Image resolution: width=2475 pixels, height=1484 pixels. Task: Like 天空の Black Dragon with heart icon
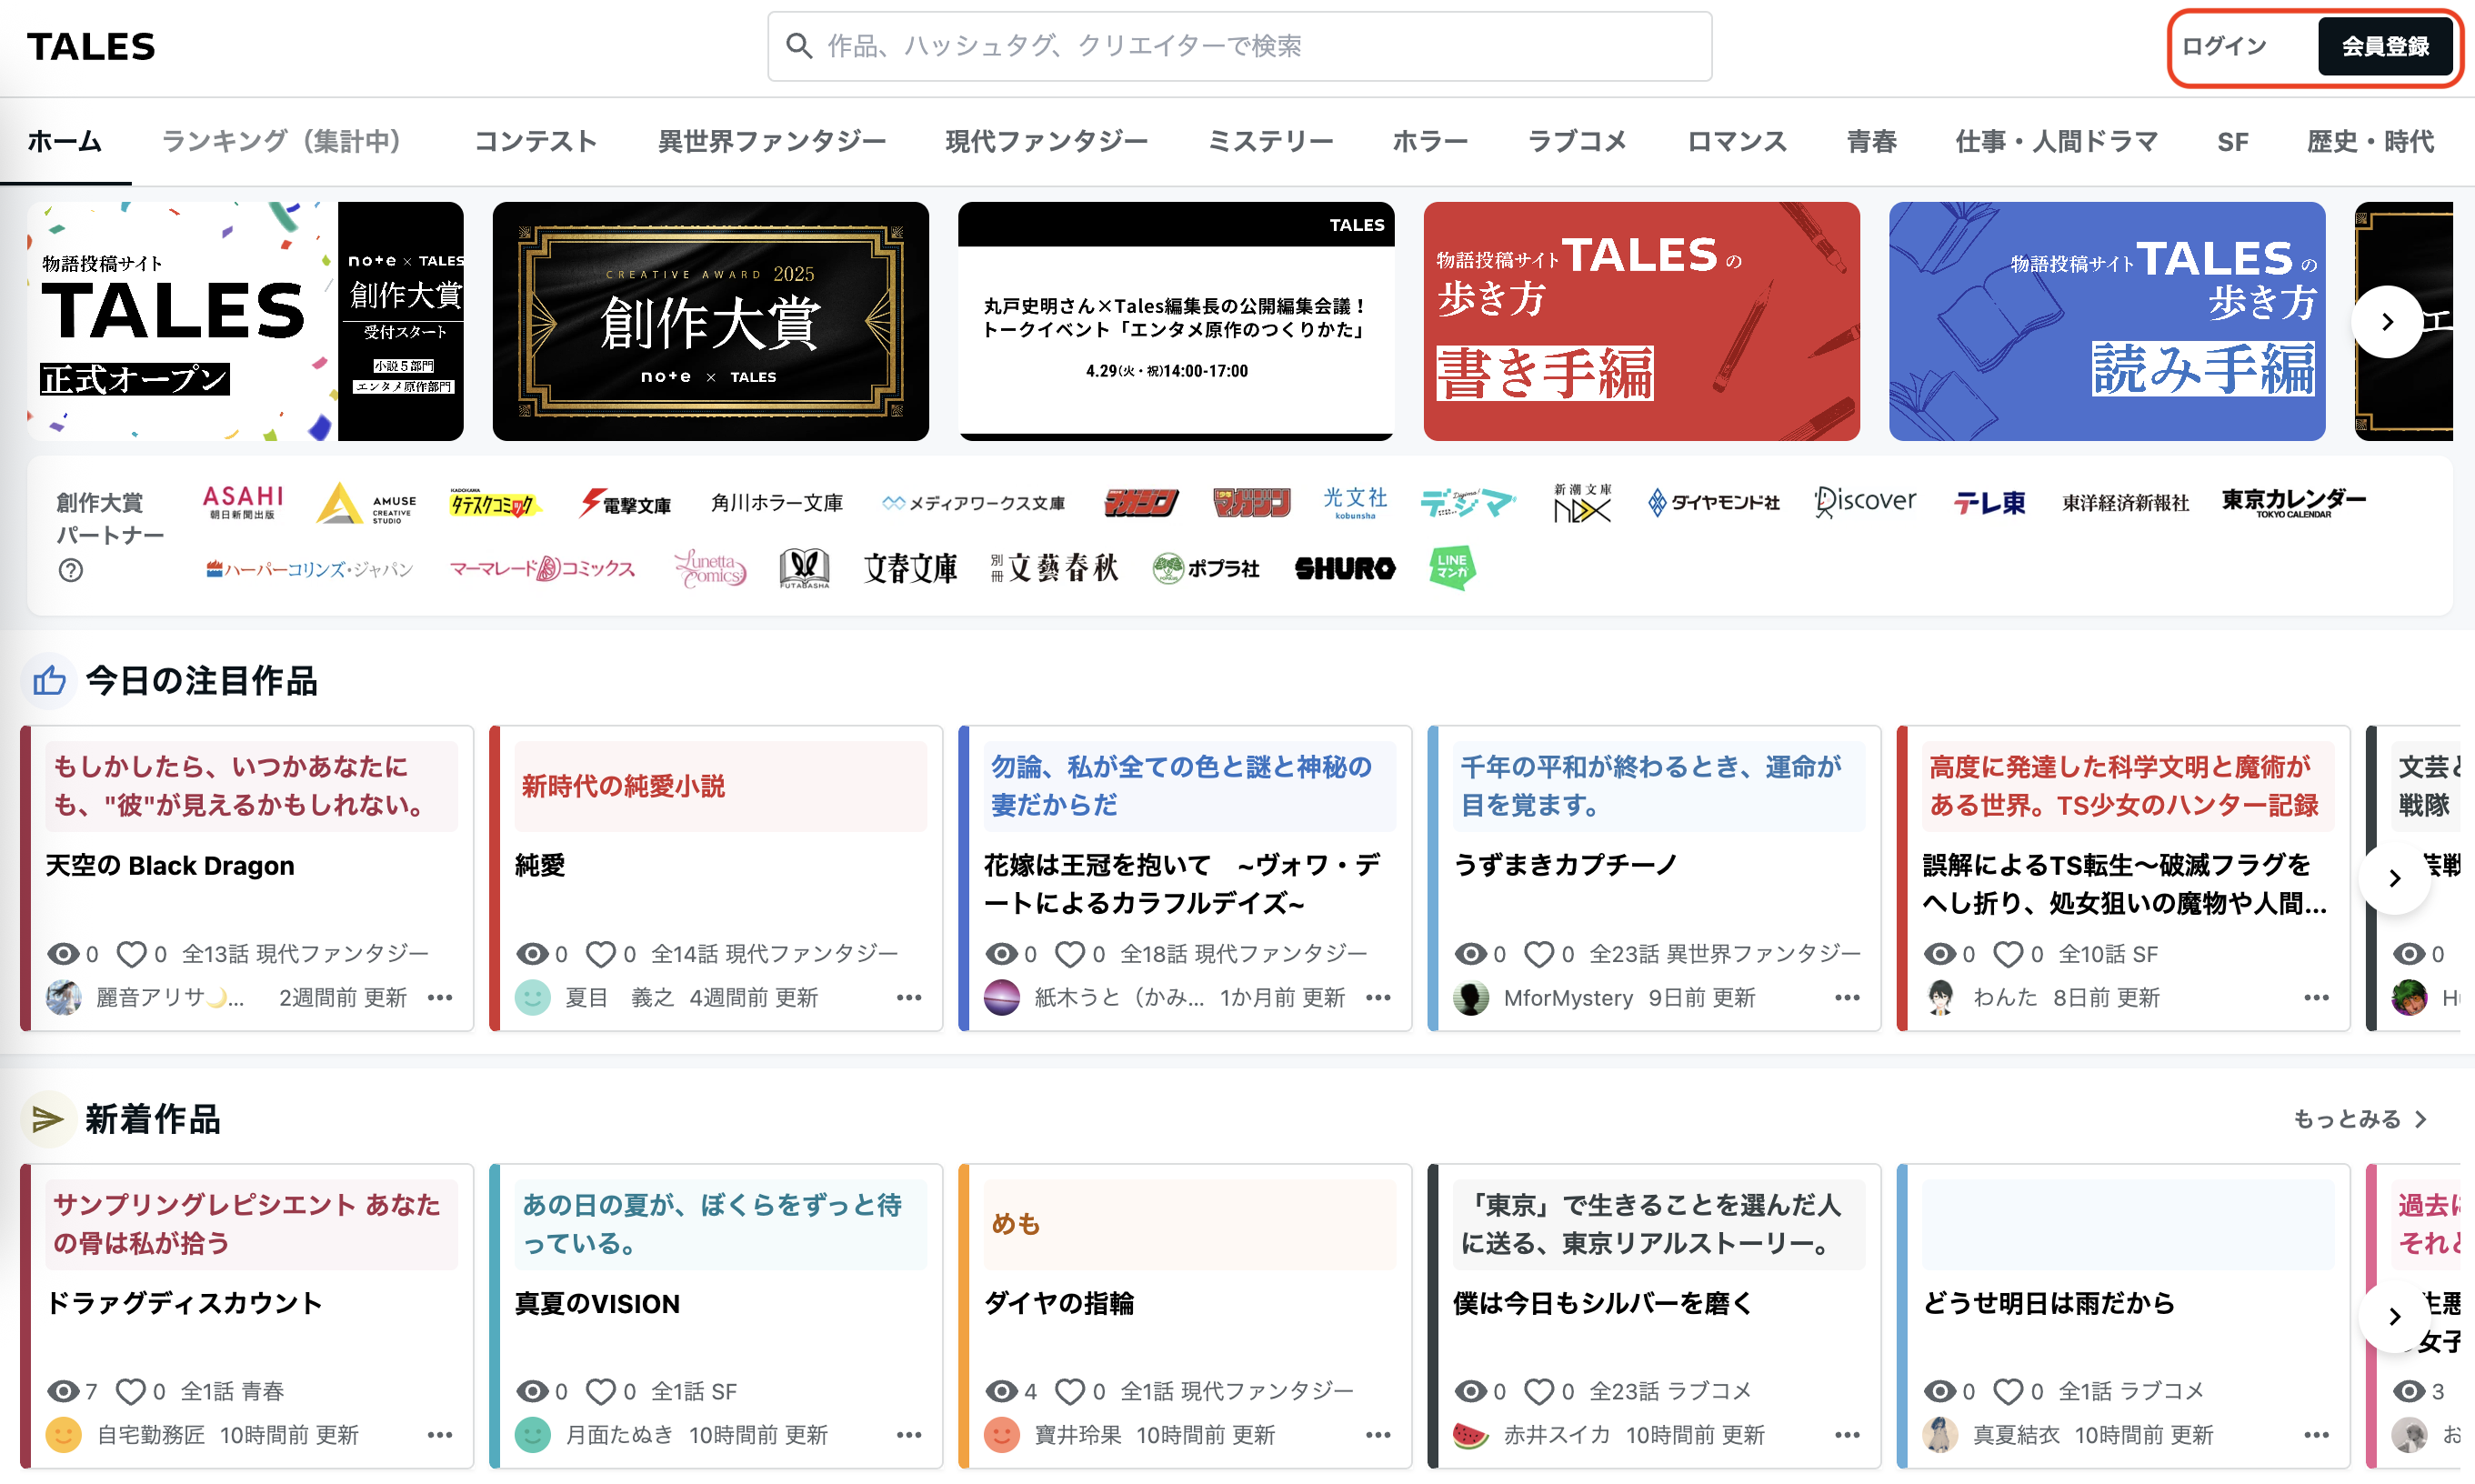tap(131, 954)
